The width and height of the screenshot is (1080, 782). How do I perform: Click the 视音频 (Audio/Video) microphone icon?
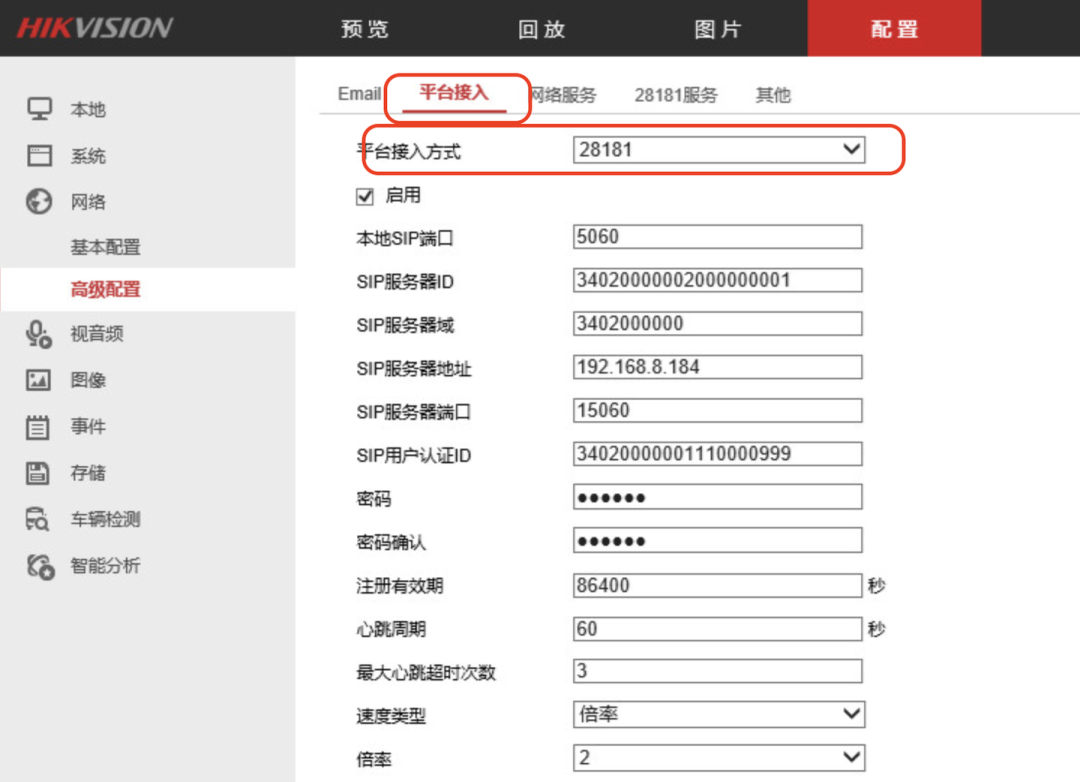[38, 334]
